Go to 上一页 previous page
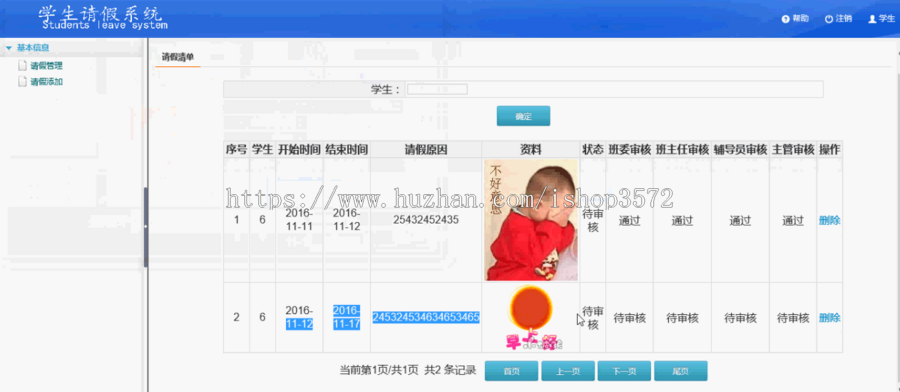 568,371
